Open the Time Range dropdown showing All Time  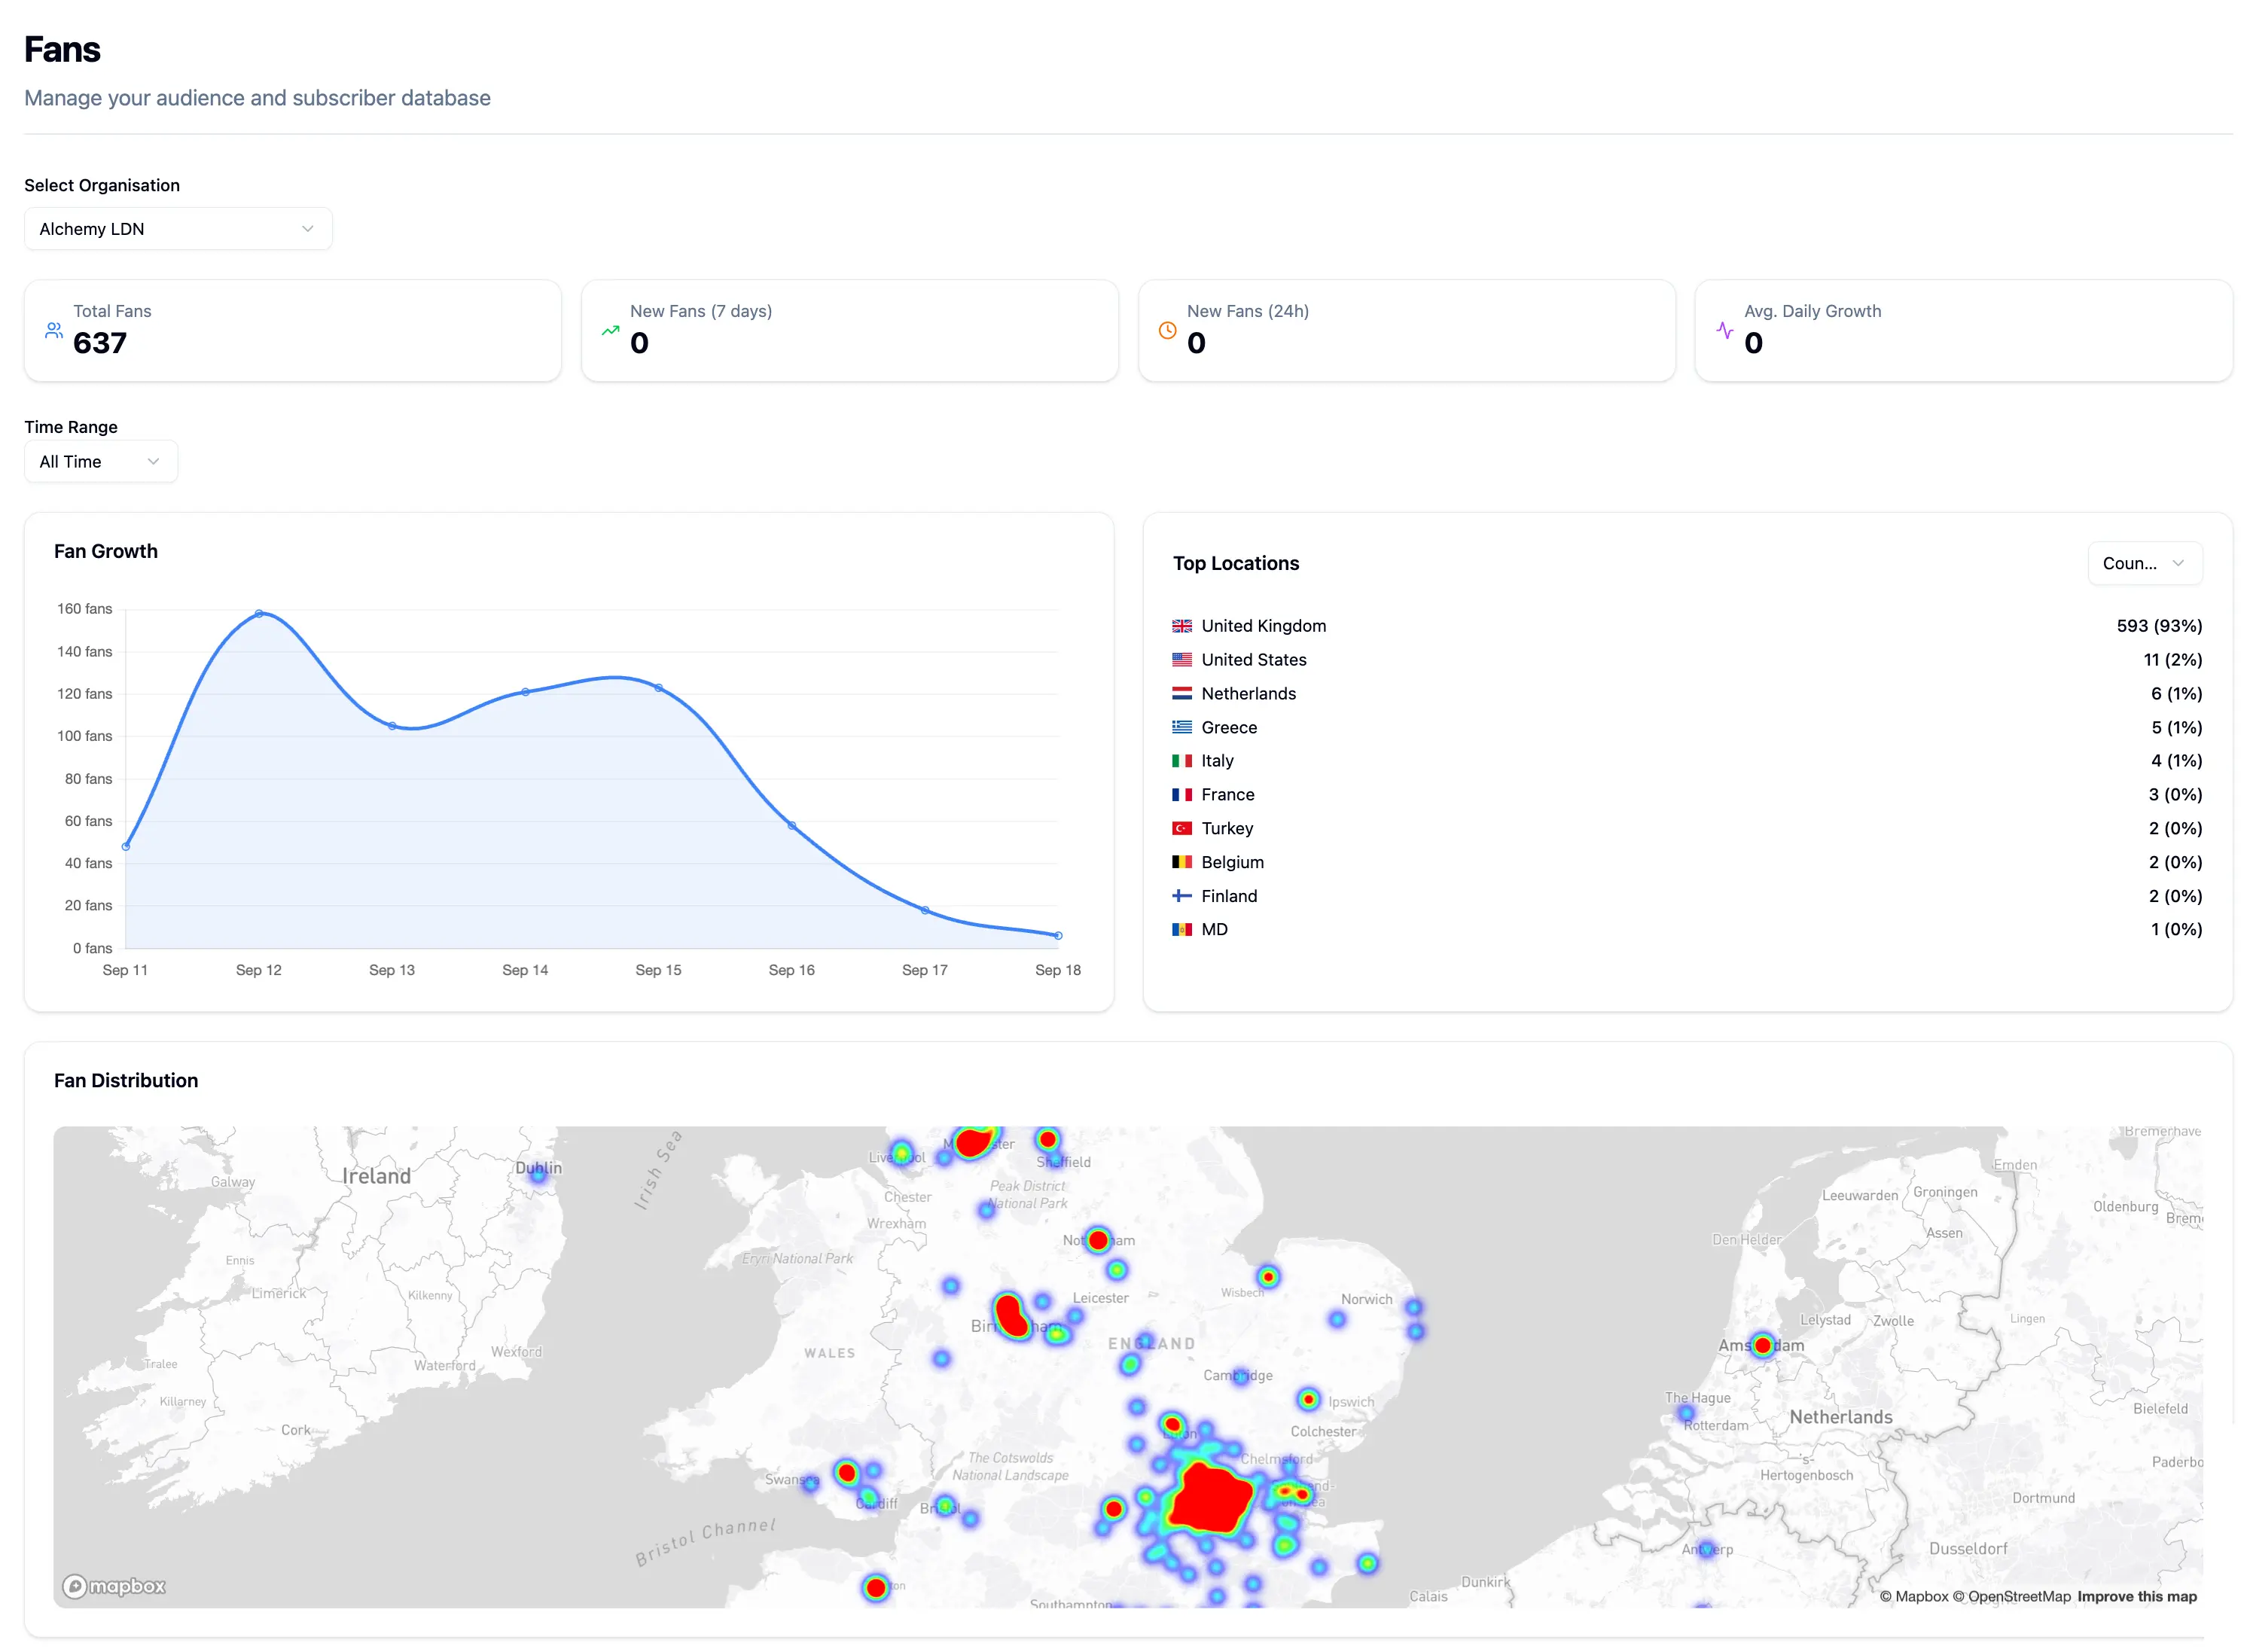pyautogui.click(x=100, y=461)
